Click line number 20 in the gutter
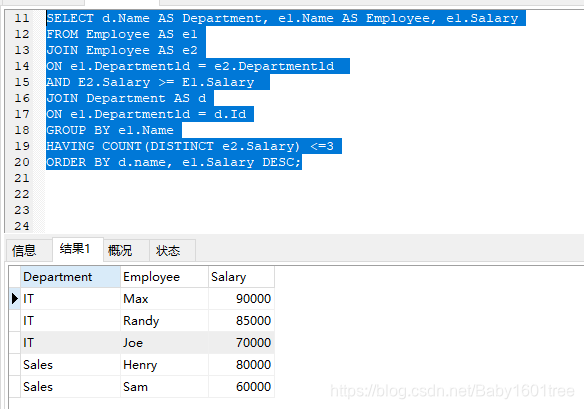Viewport: 584px width, 409px height. (x=22, y=162)
